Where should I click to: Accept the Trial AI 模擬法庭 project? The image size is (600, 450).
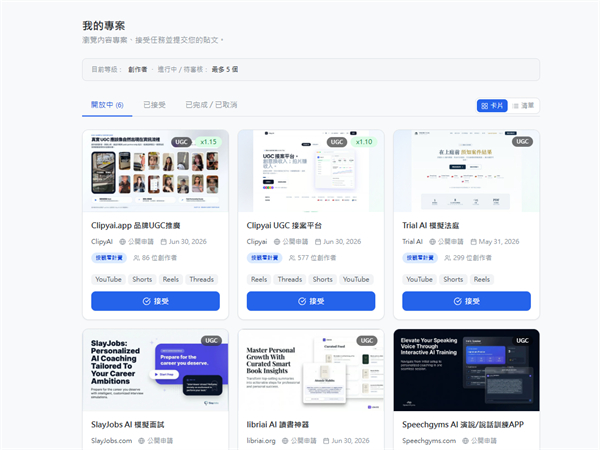466,301
